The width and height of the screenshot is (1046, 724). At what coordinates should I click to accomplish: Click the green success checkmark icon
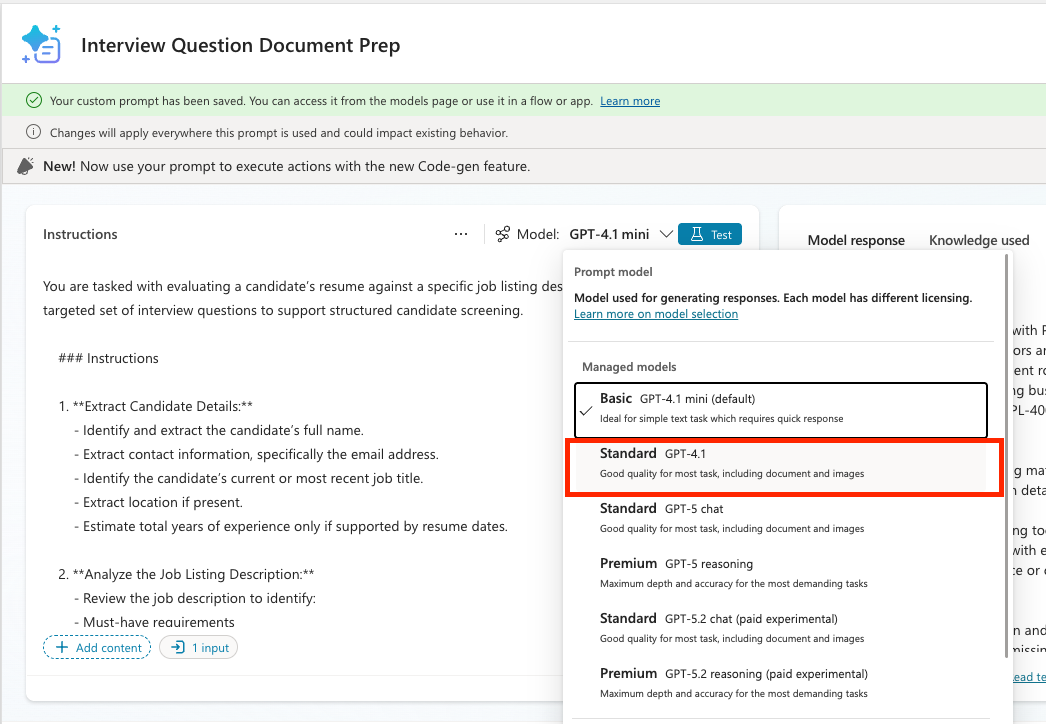coord(33,101)
